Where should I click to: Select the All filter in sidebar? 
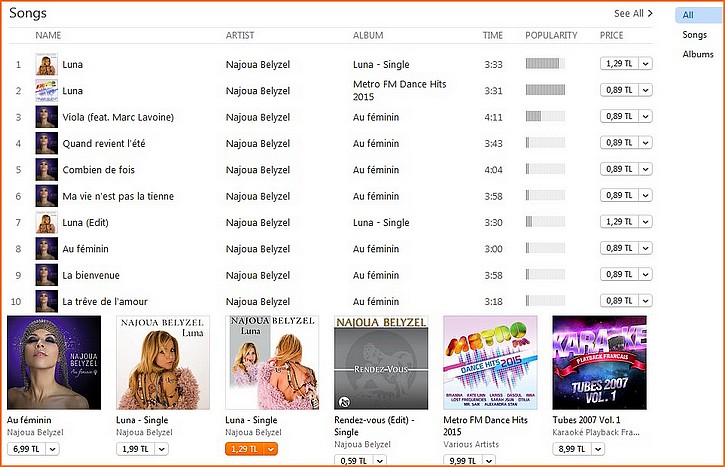point(688,15)
